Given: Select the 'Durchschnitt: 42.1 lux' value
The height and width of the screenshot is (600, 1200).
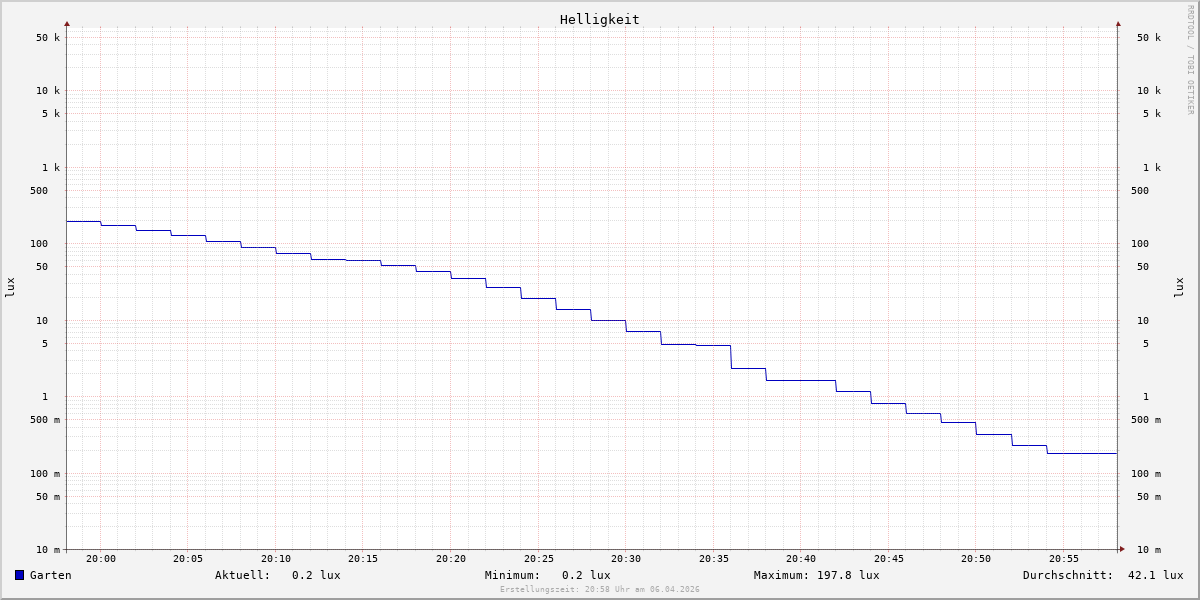Looking at the screenshot, I should [x=1103, y=575].
